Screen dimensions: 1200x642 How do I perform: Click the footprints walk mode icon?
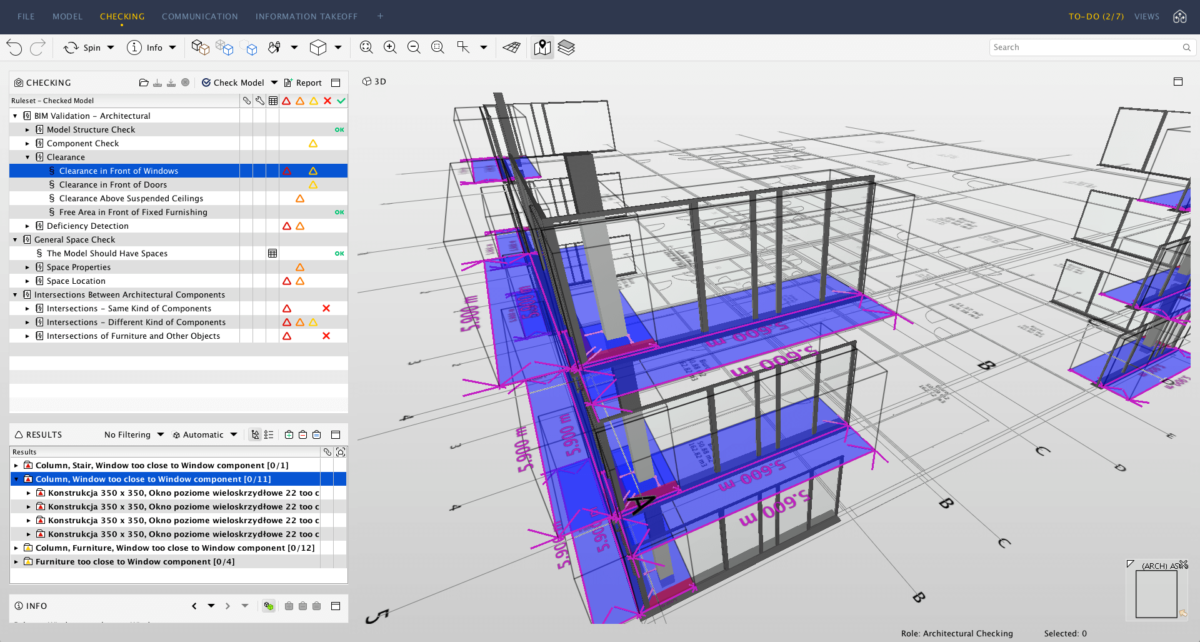tap(274, 47)
